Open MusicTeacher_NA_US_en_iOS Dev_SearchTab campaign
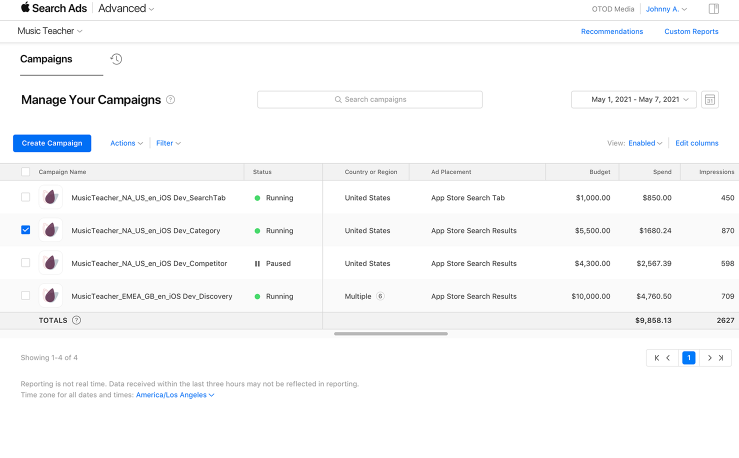Screen dimensions: 739x458 [148, 198]
